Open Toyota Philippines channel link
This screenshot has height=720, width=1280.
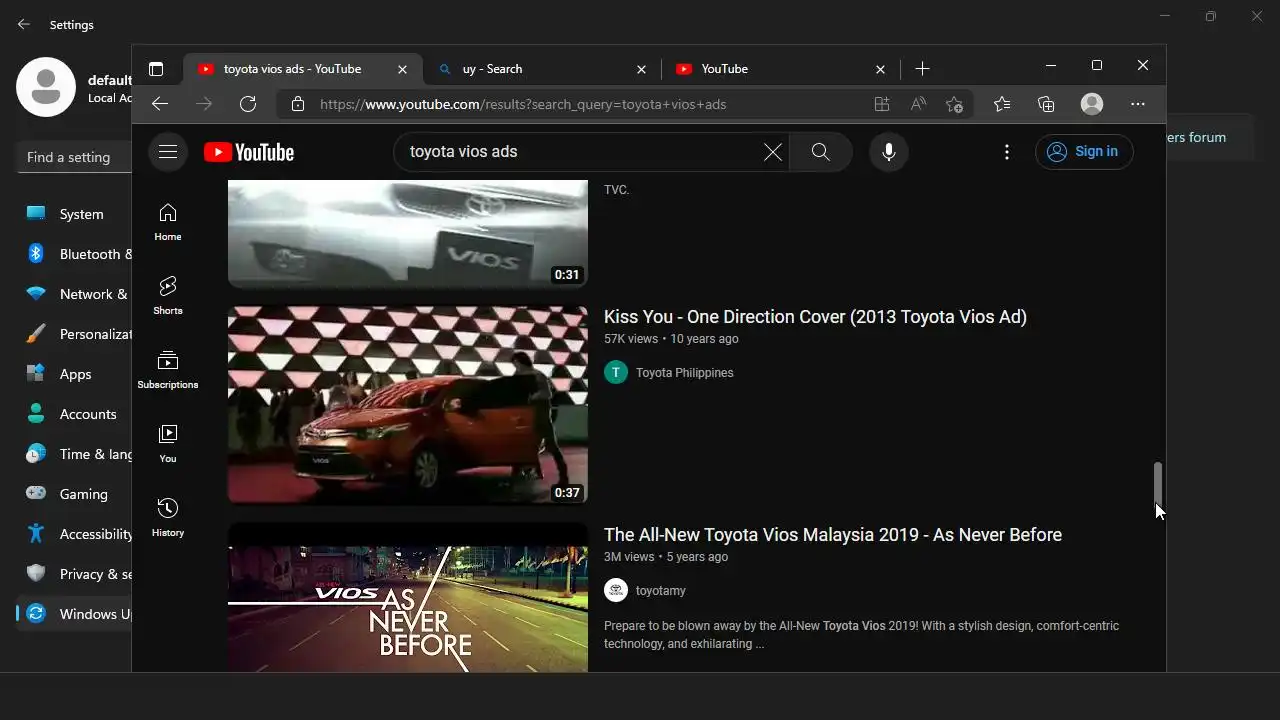coord(685,373)
